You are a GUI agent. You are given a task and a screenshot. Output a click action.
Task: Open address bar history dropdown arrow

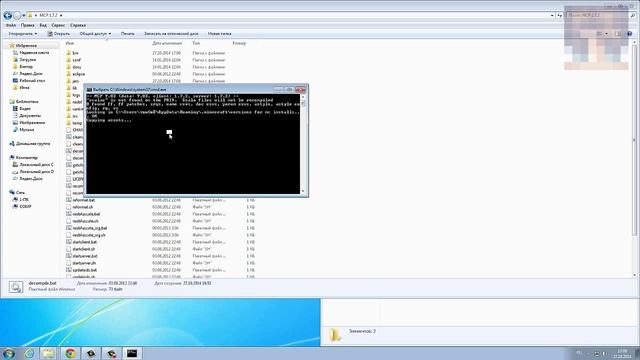click(x=552, y=16)
